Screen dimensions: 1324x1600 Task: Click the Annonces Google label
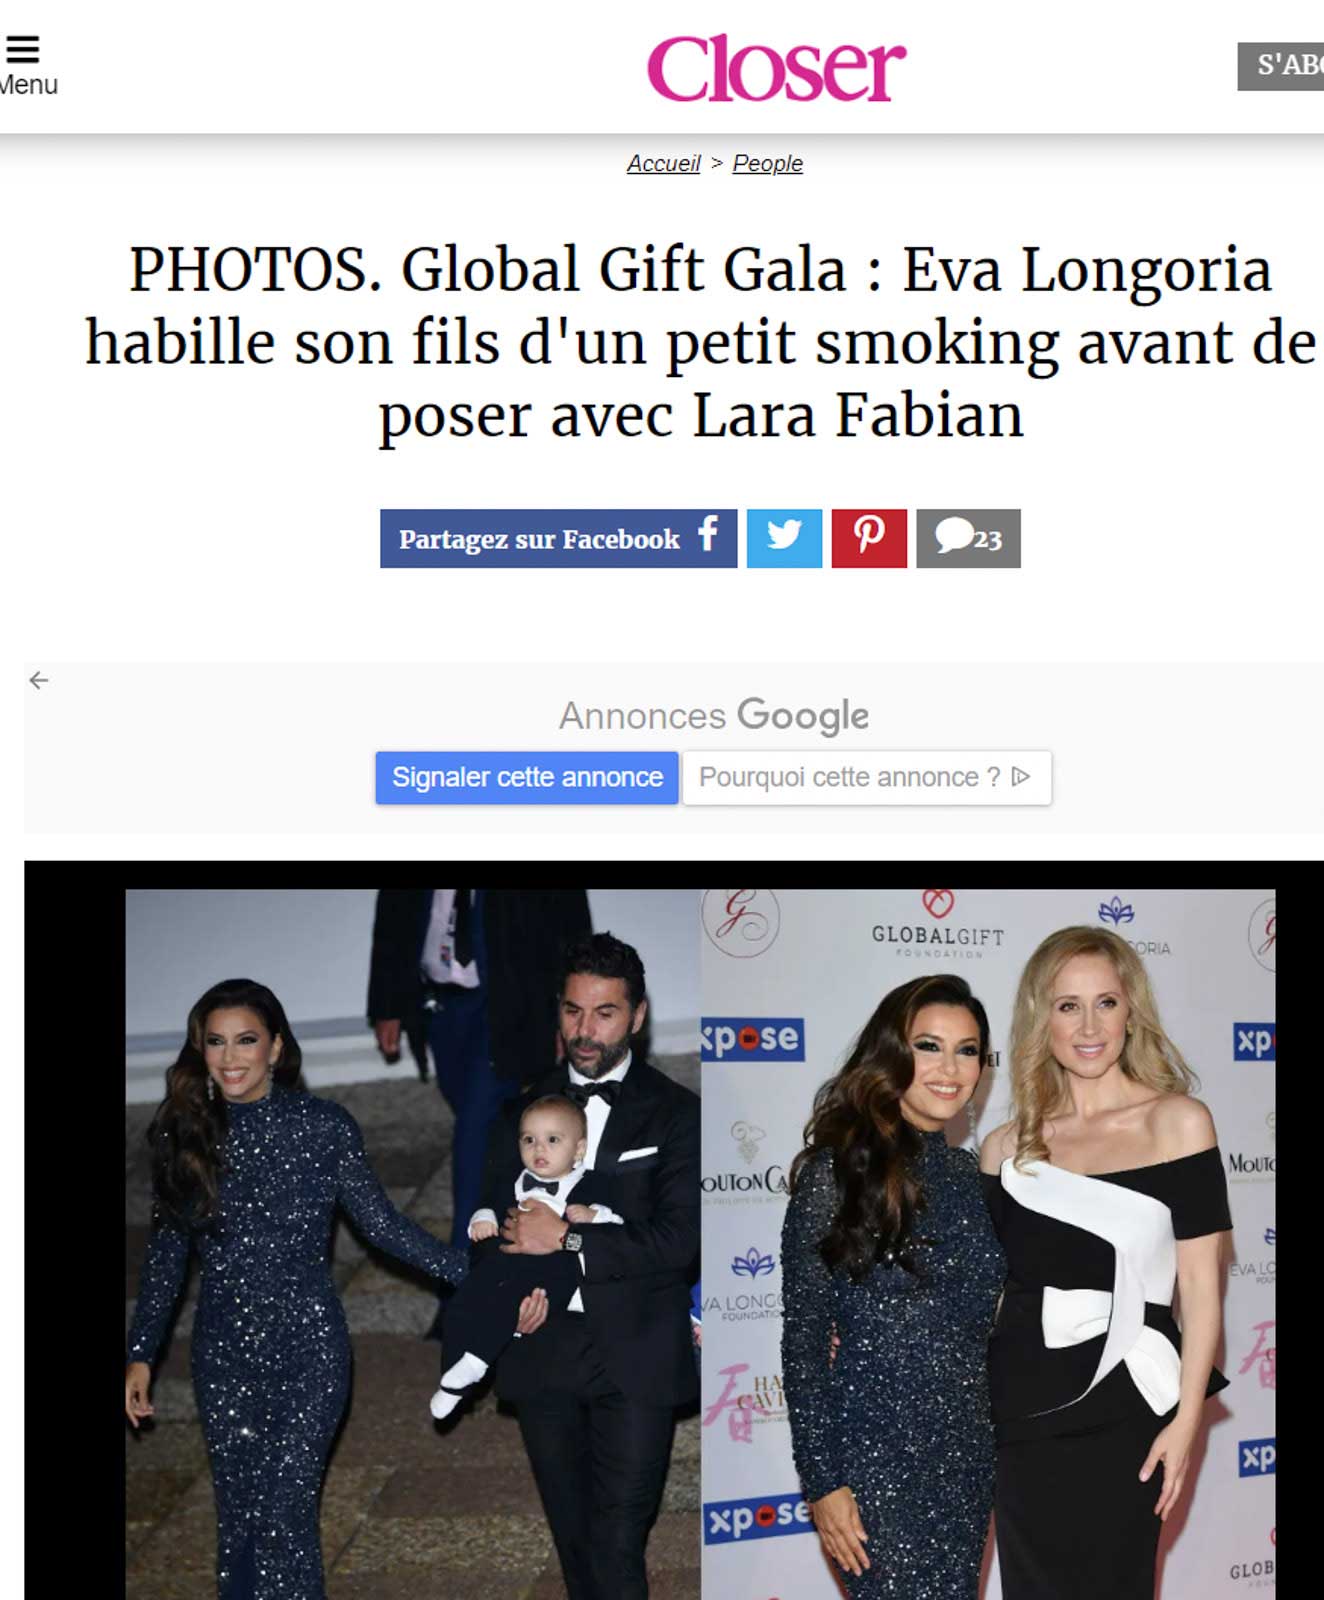[x=713, y=716]
